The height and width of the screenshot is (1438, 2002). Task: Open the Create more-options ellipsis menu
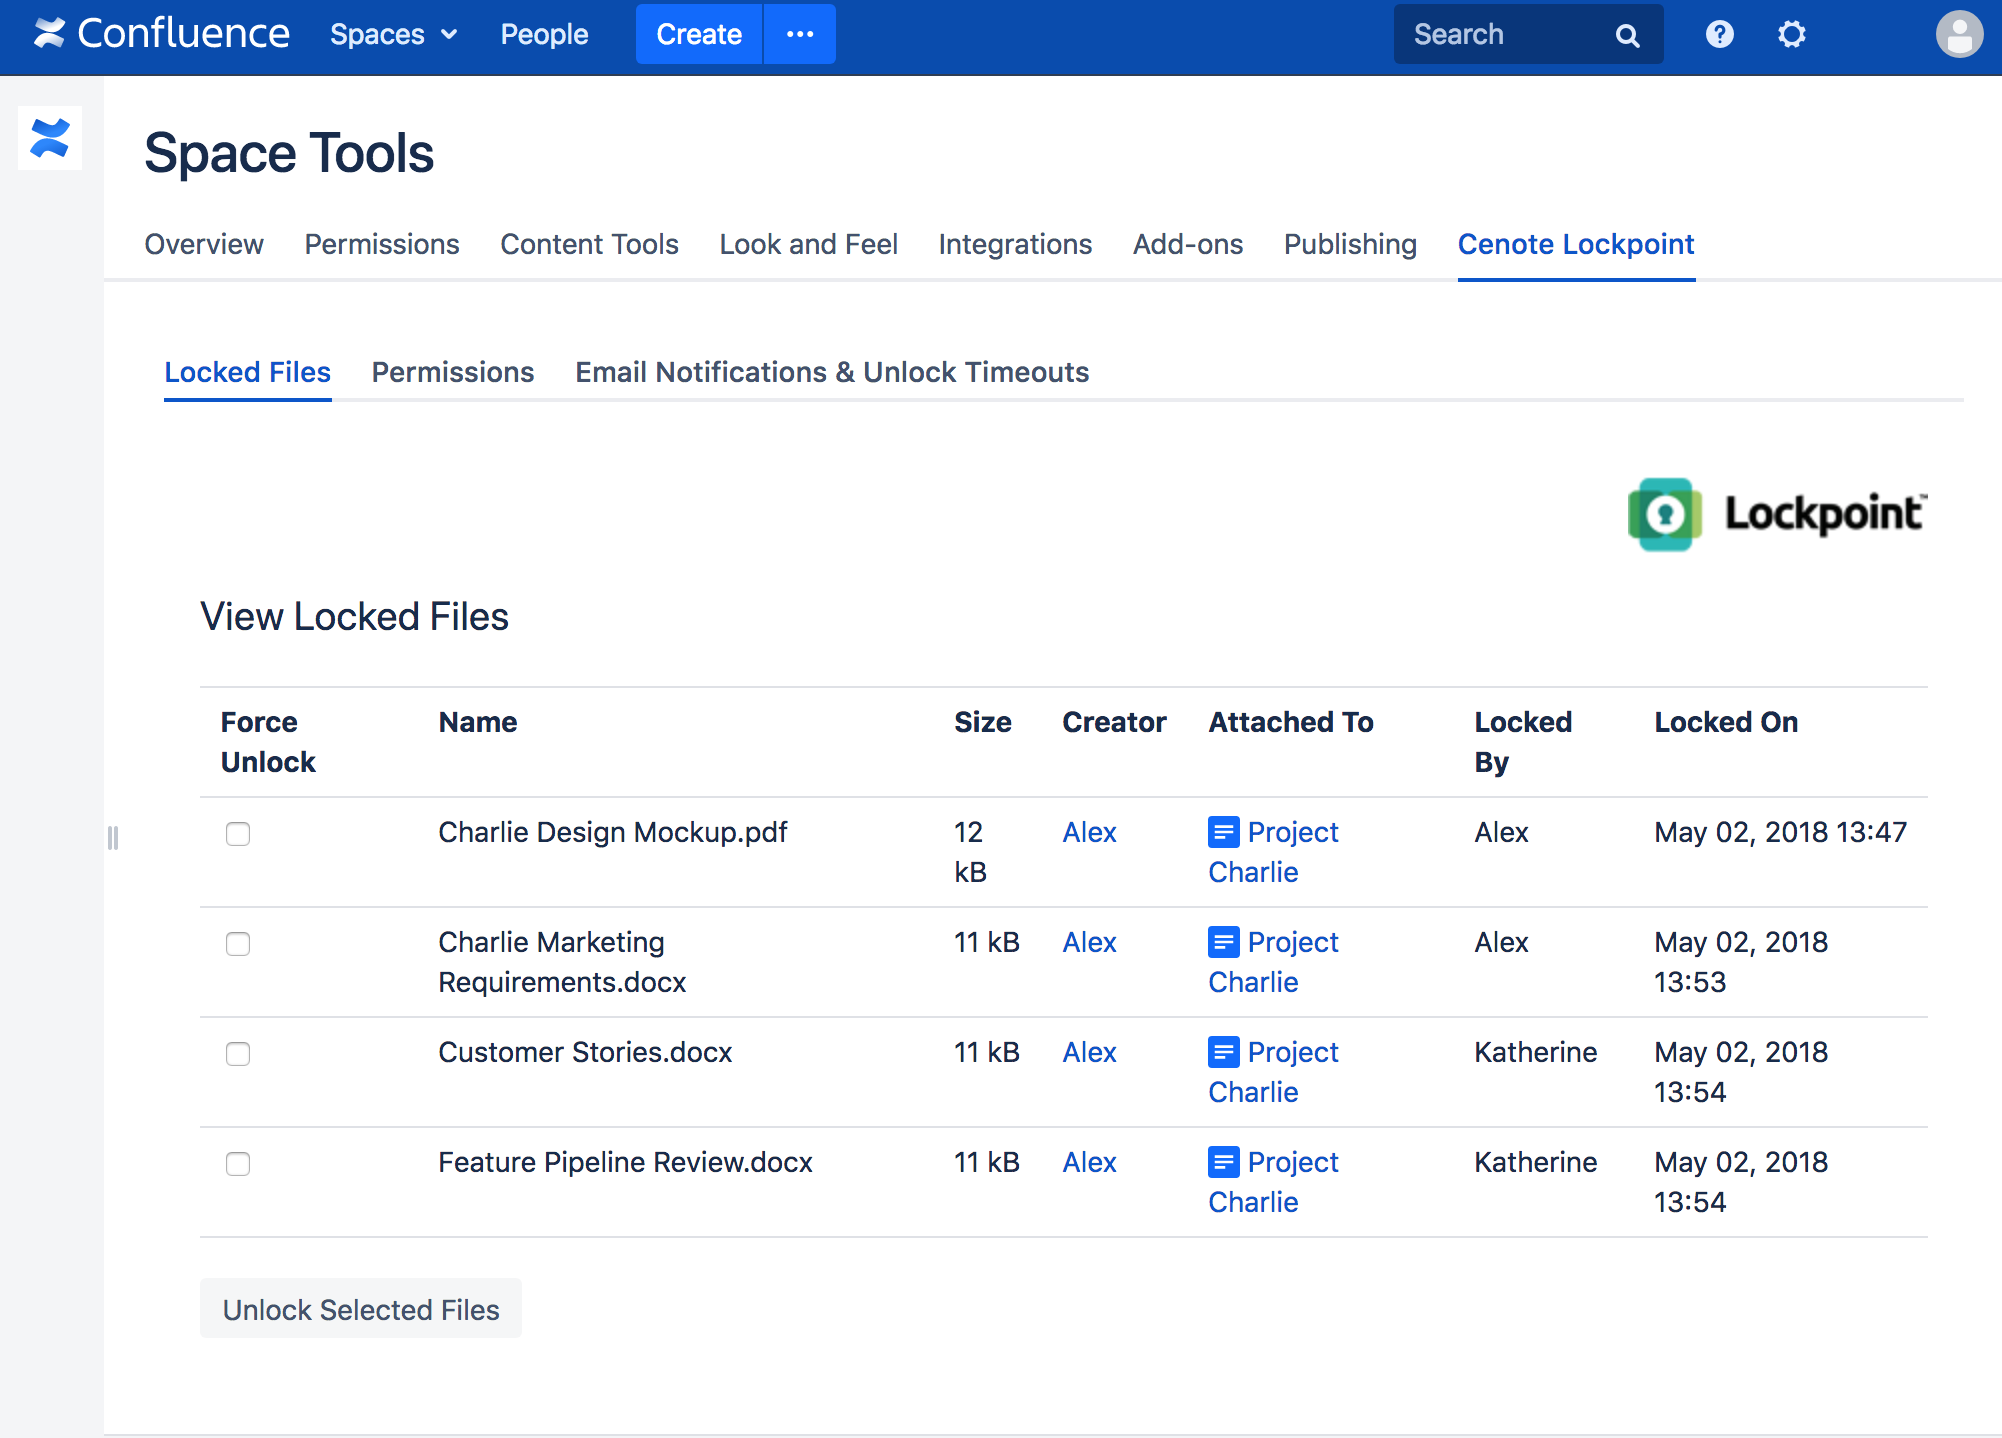[x=799, y=35]
